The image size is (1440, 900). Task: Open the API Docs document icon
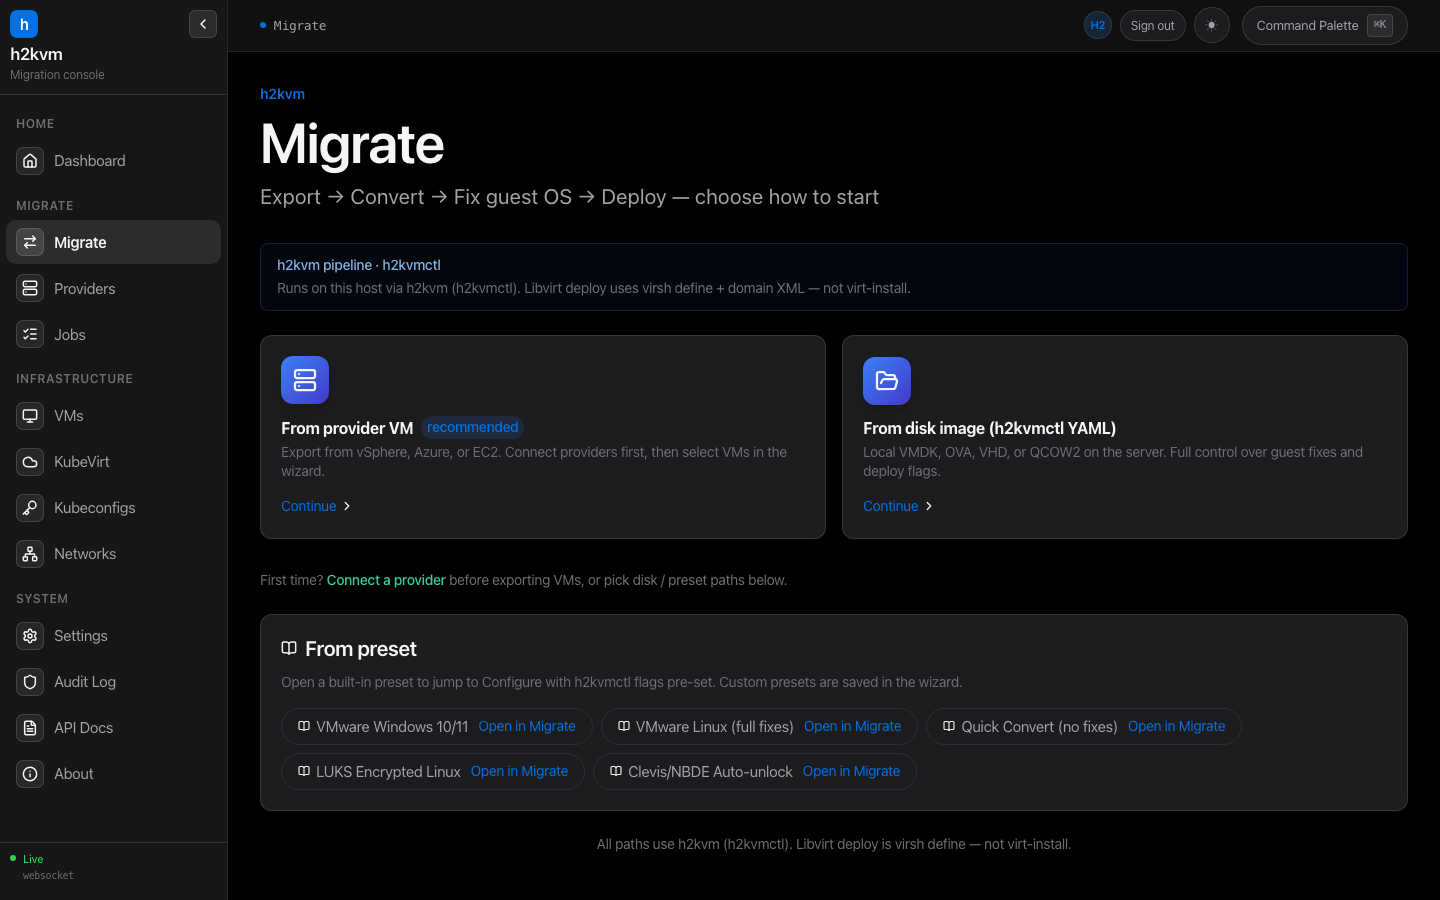(x=30, y=728)
